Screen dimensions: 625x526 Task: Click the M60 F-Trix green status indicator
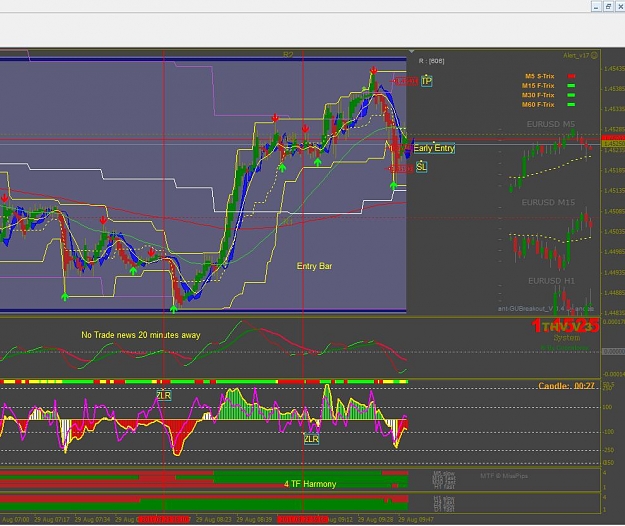[x=571, y=105]
